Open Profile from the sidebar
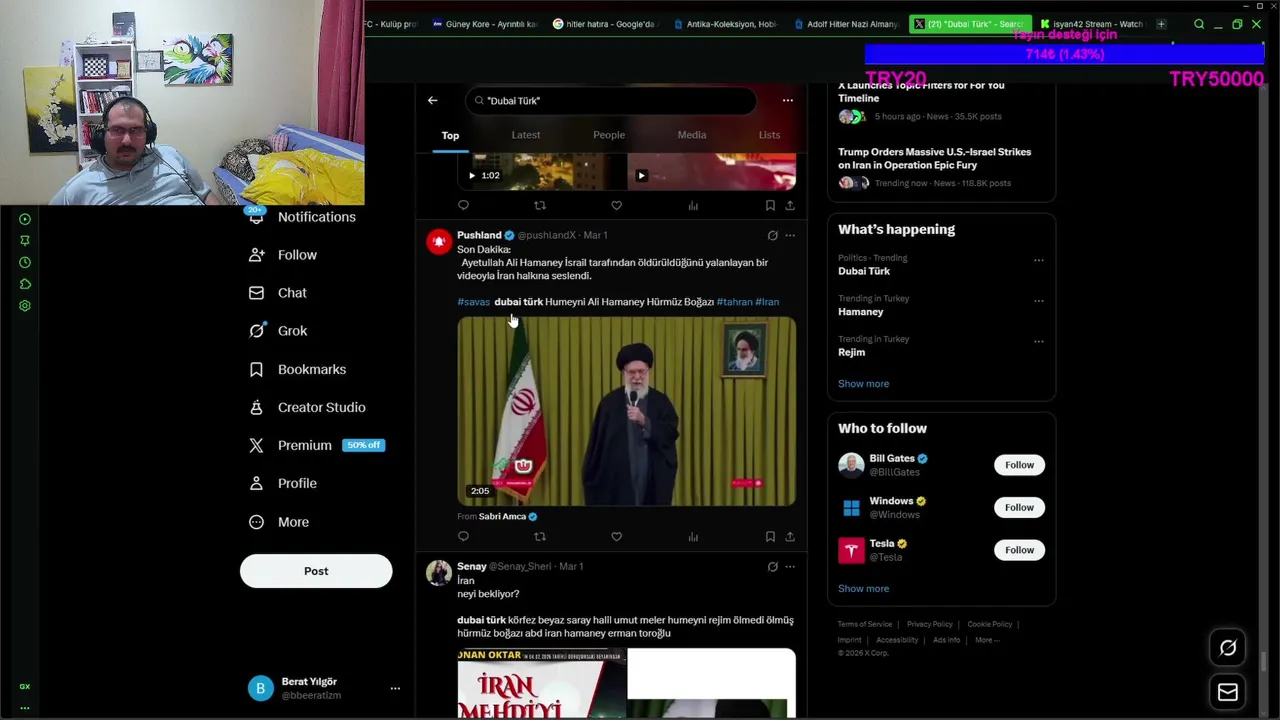Image resolution: width=1280 pixels, height=720 pixels. 283,483
